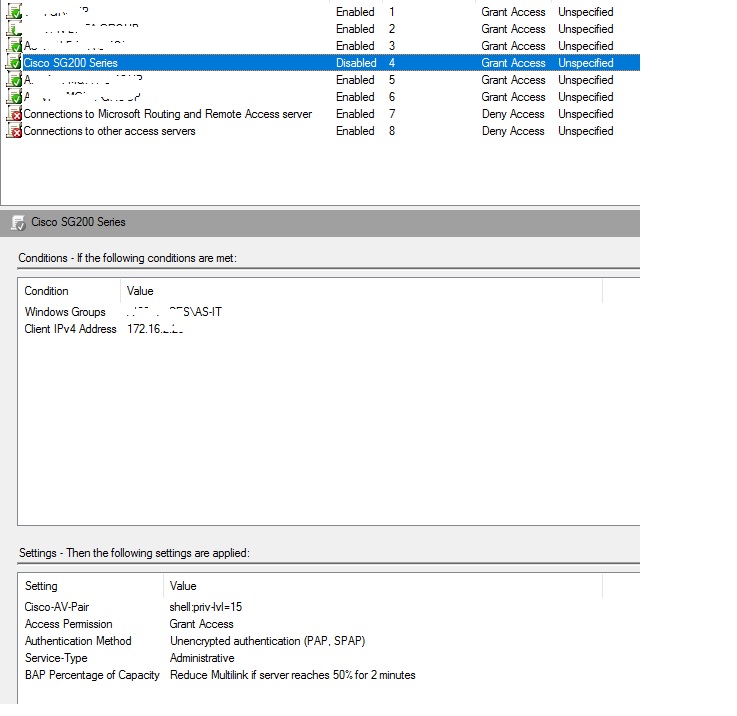
Task: Click the green-check icon in the order 3 row
Action: pos(14,46)
